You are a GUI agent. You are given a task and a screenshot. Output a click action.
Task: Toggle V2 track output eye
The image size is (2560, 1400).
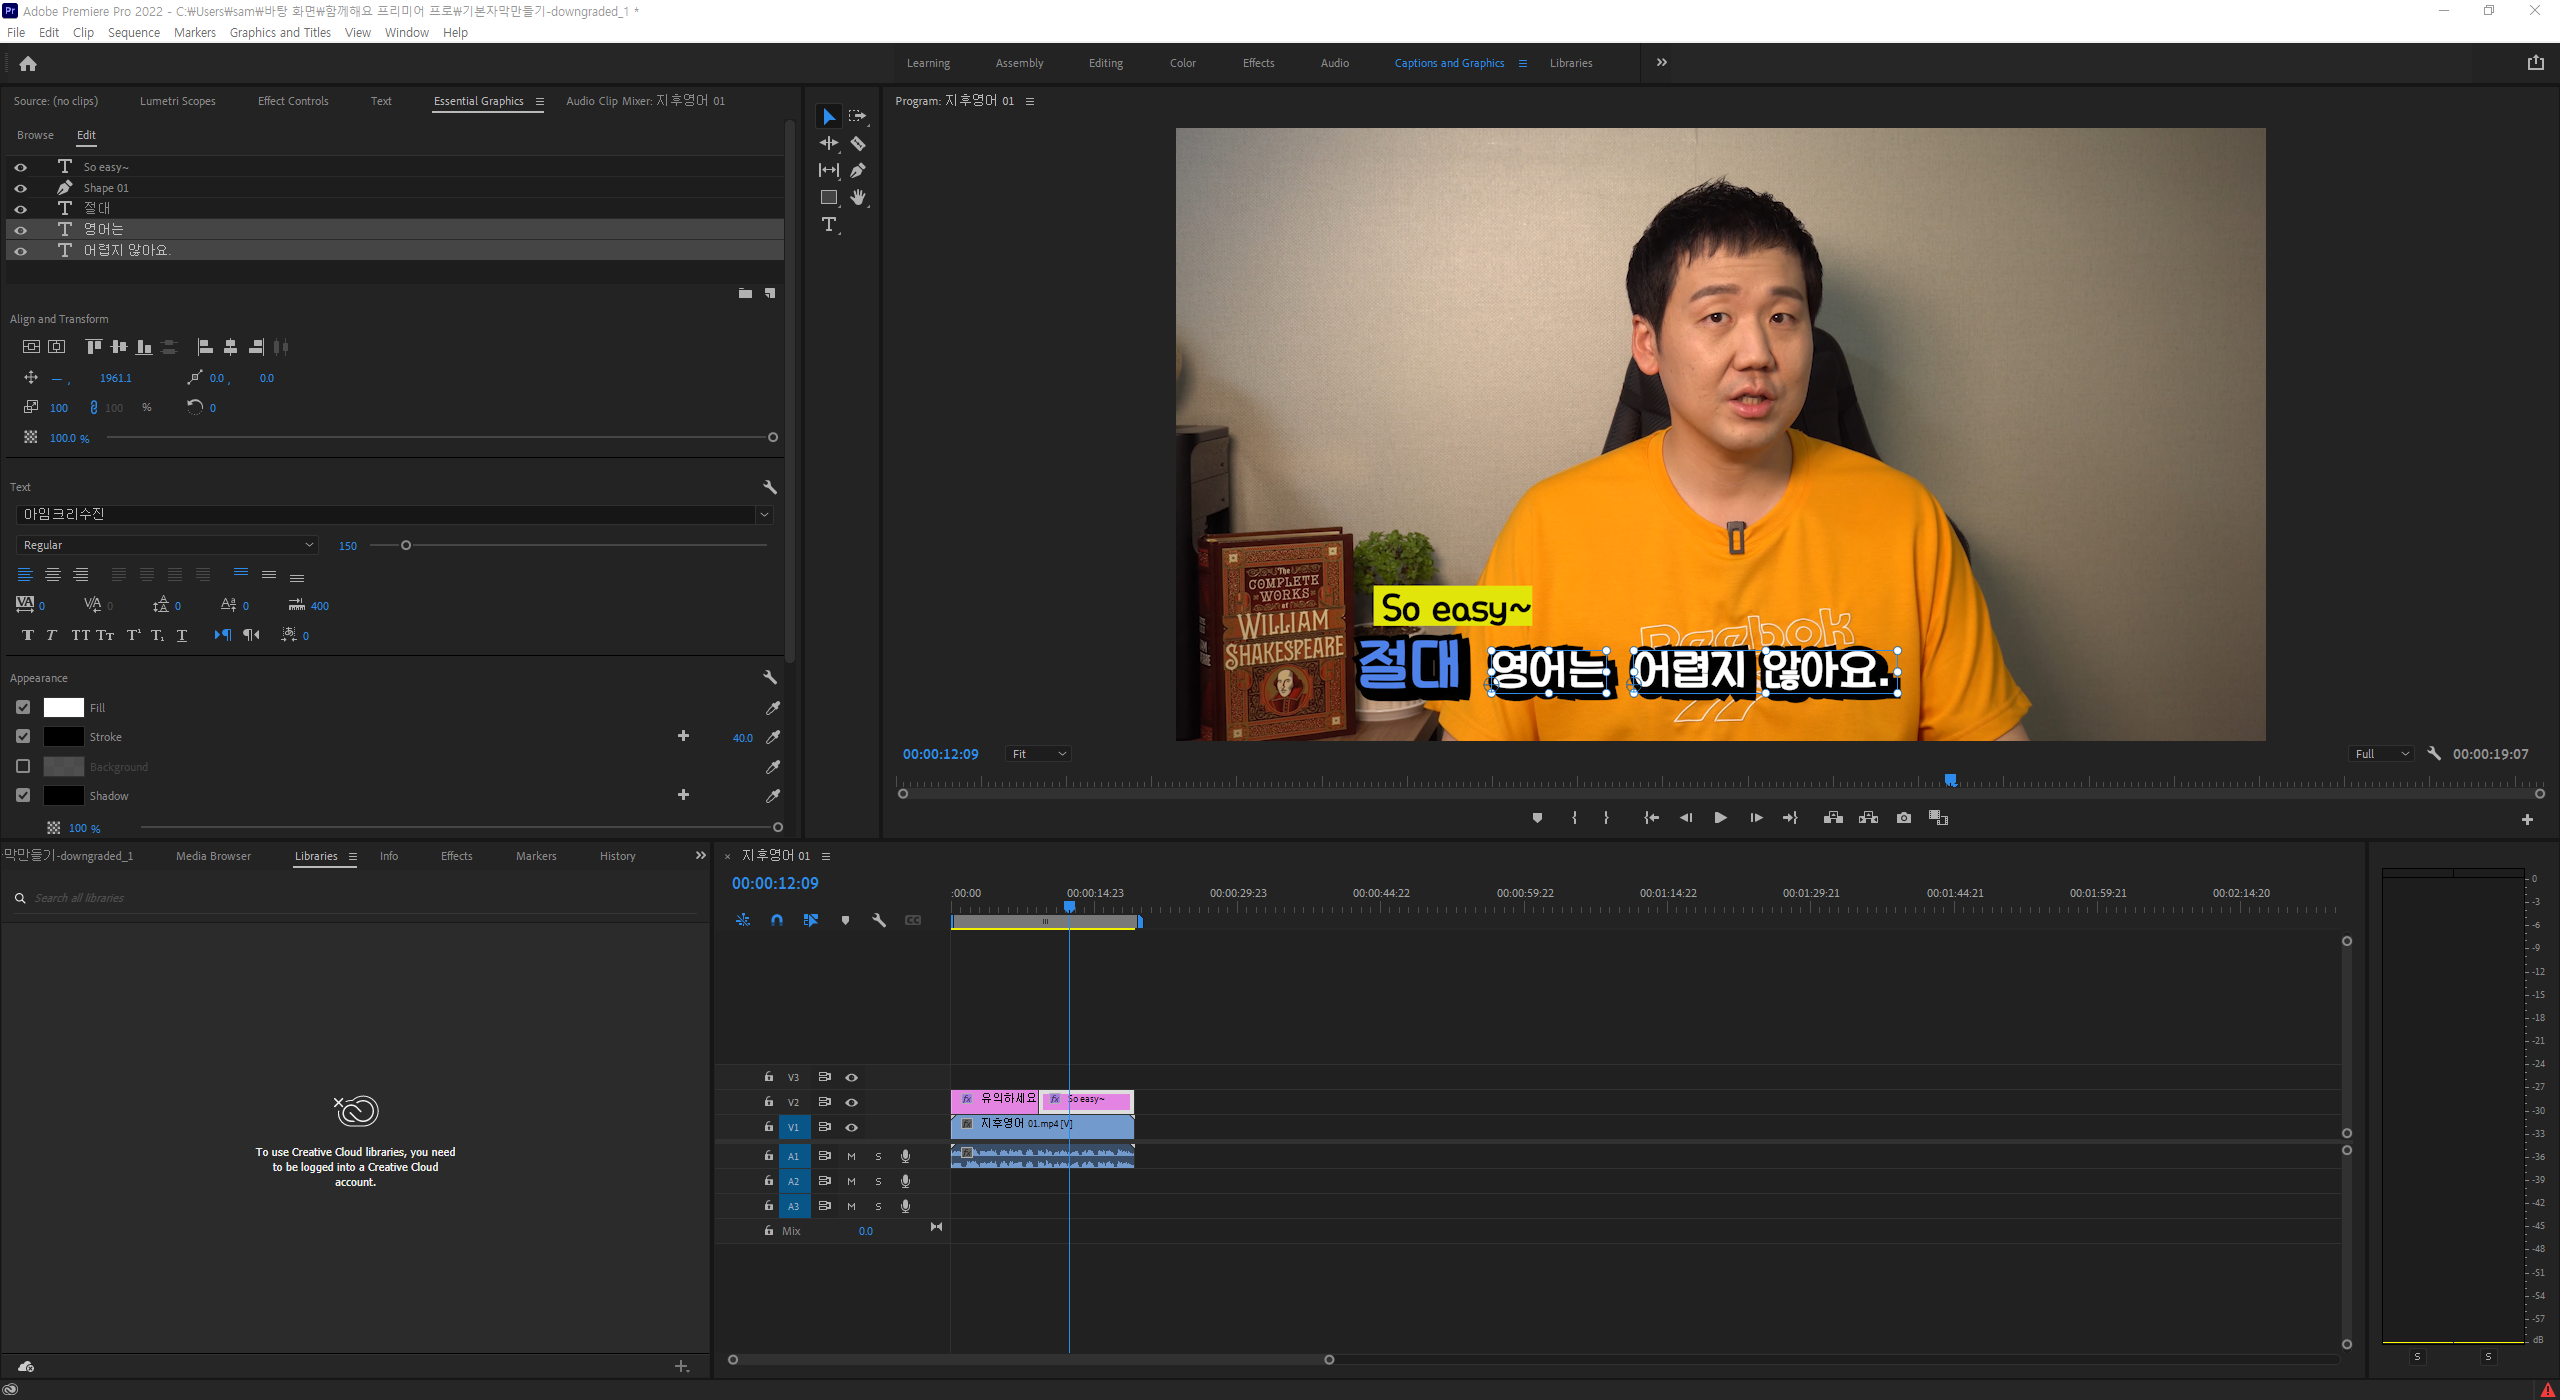(x=852, y=1102)
